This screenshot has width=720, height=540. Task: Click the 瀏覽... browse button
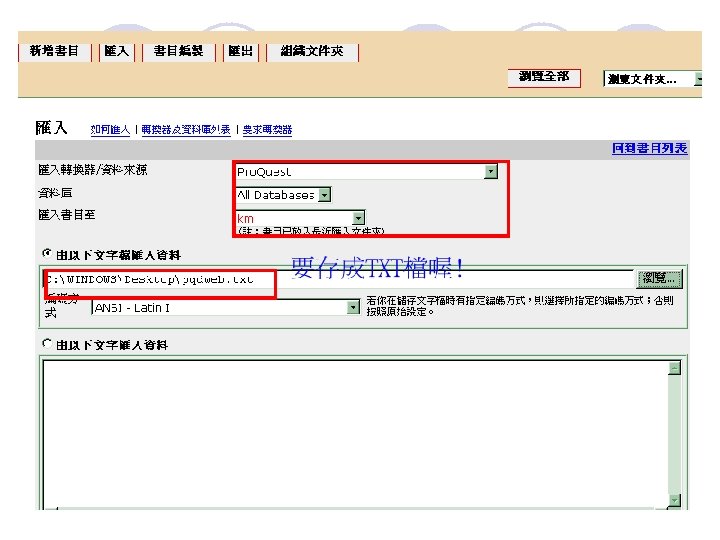pos(659,279)
